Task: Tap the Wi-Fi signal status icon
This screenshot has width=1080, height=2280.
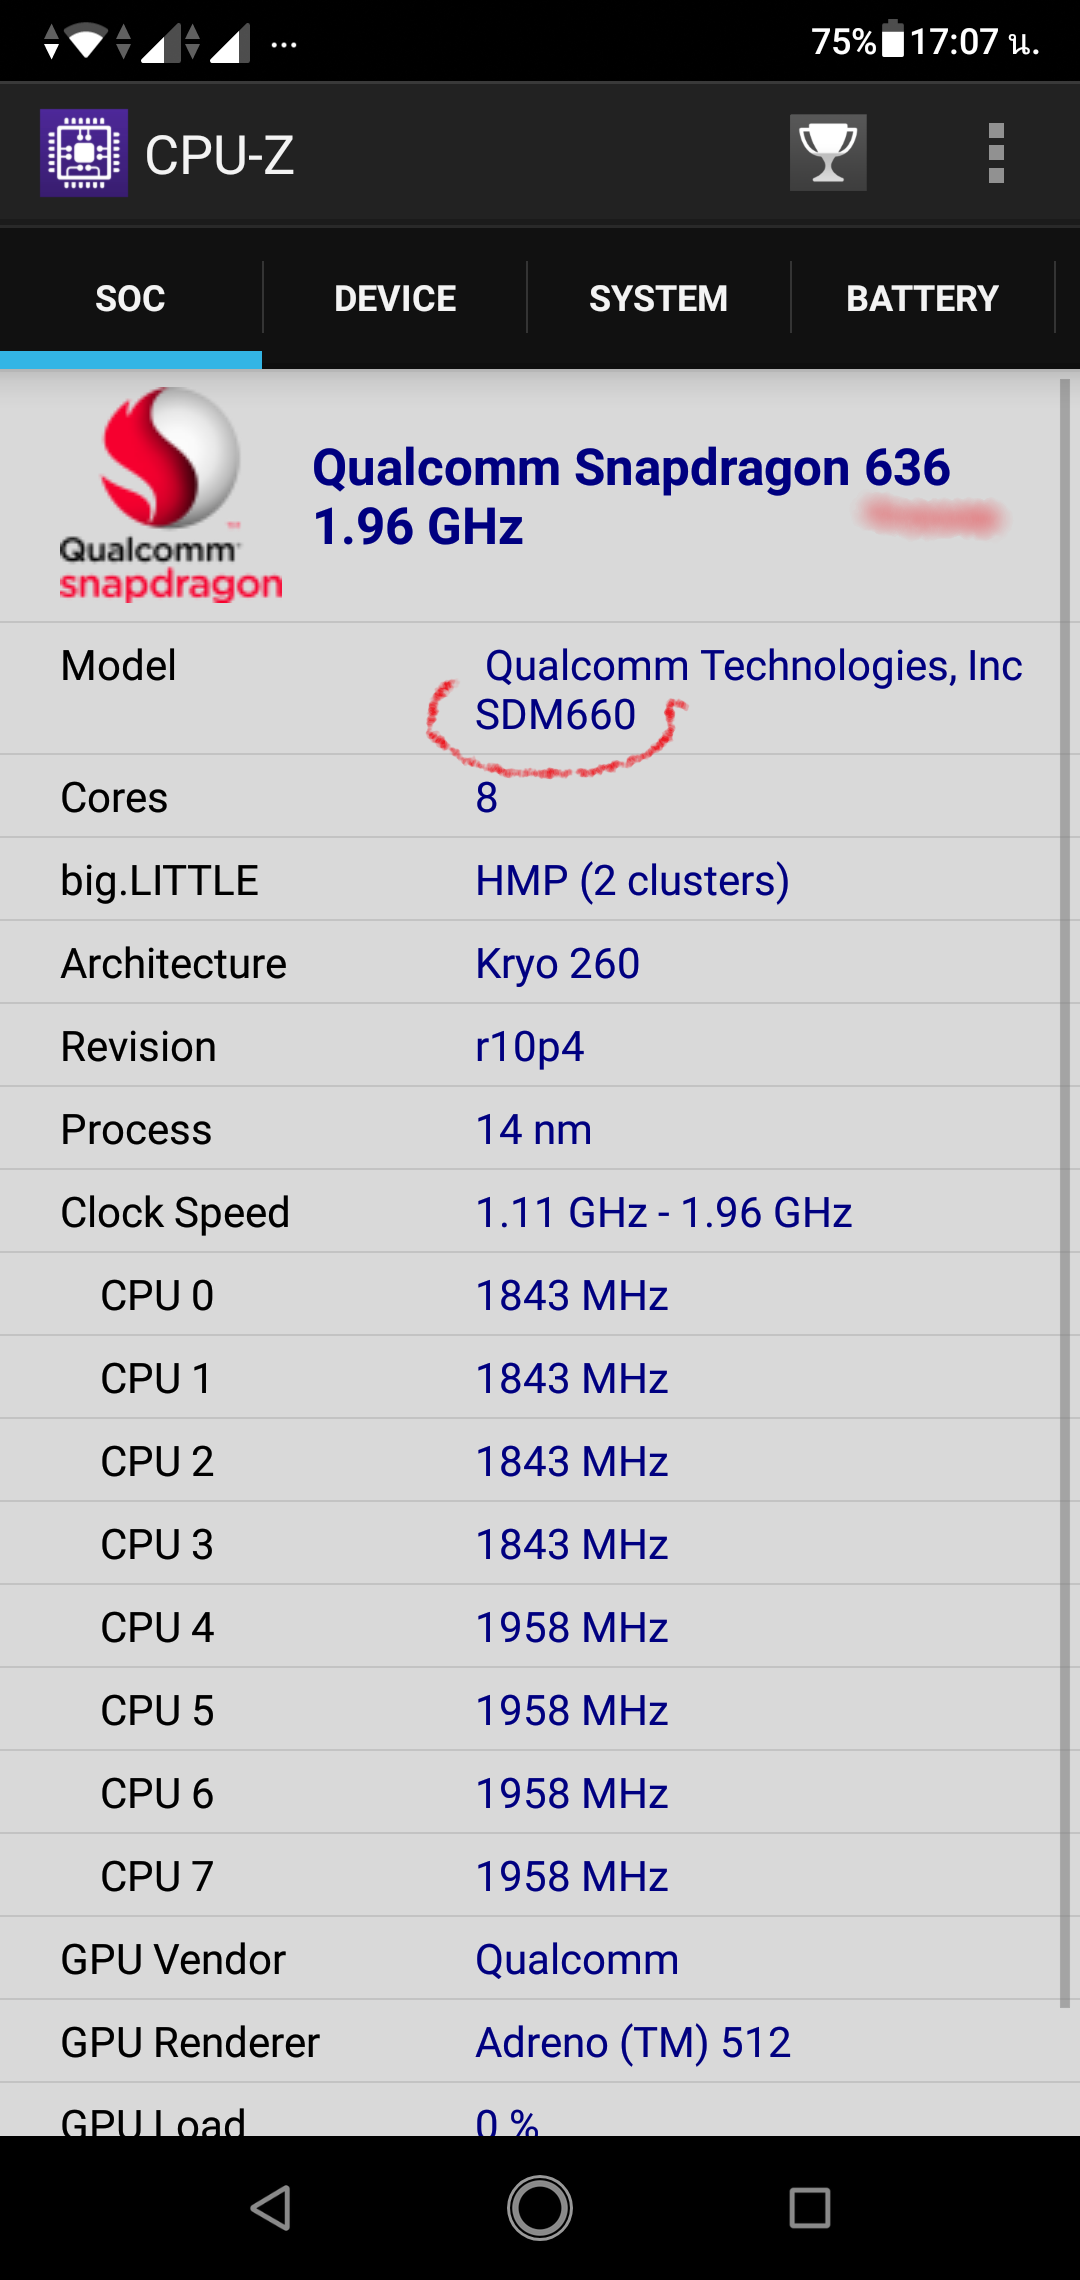Action: (x=87, y=42)
